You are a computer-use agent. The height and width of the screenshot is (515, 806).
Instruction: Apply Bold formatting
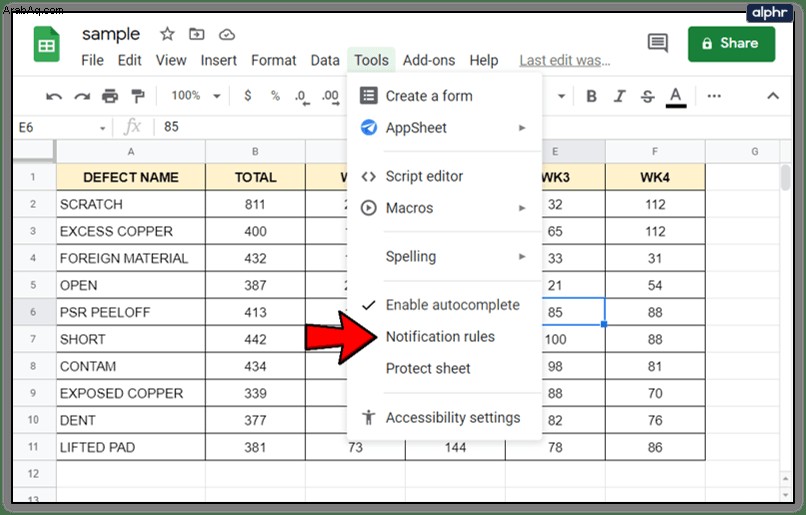592,96
